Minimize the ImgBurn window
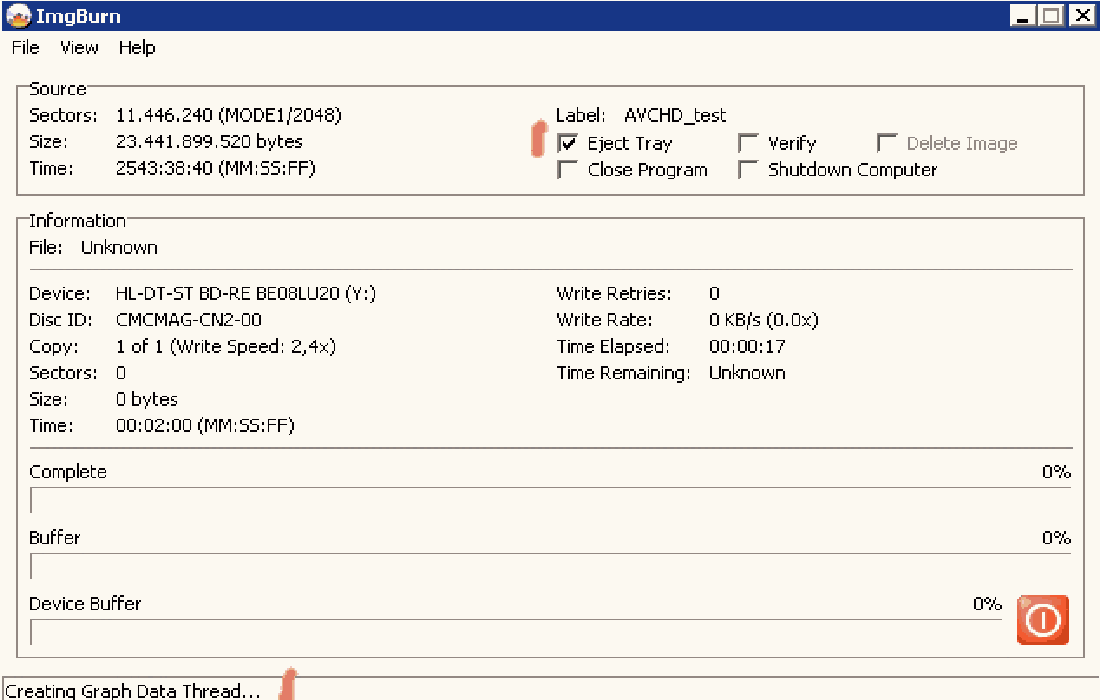The image size is (1100, 700). 1022,15
